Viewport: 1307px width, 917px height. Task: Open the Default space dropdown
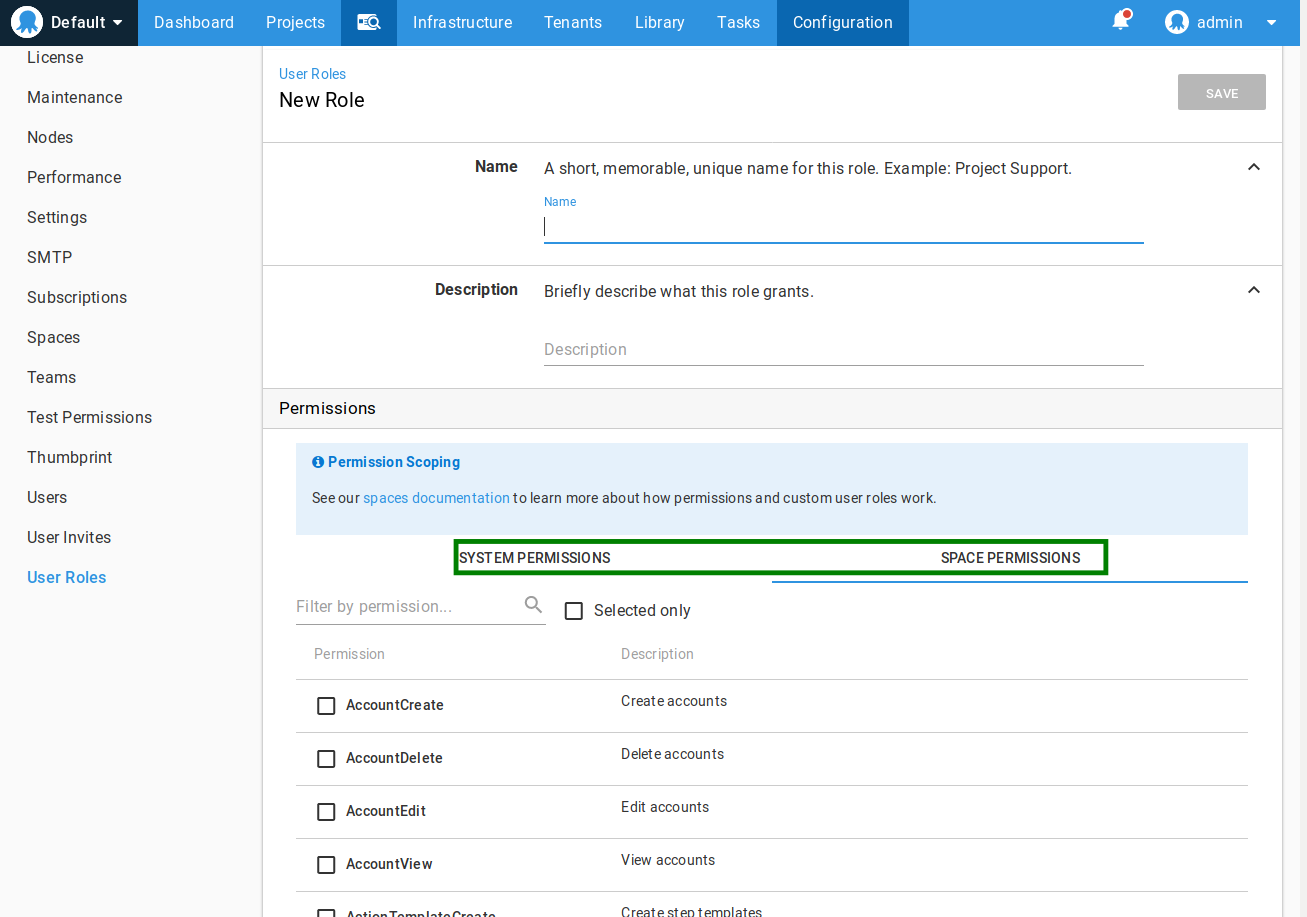(117, 23)
